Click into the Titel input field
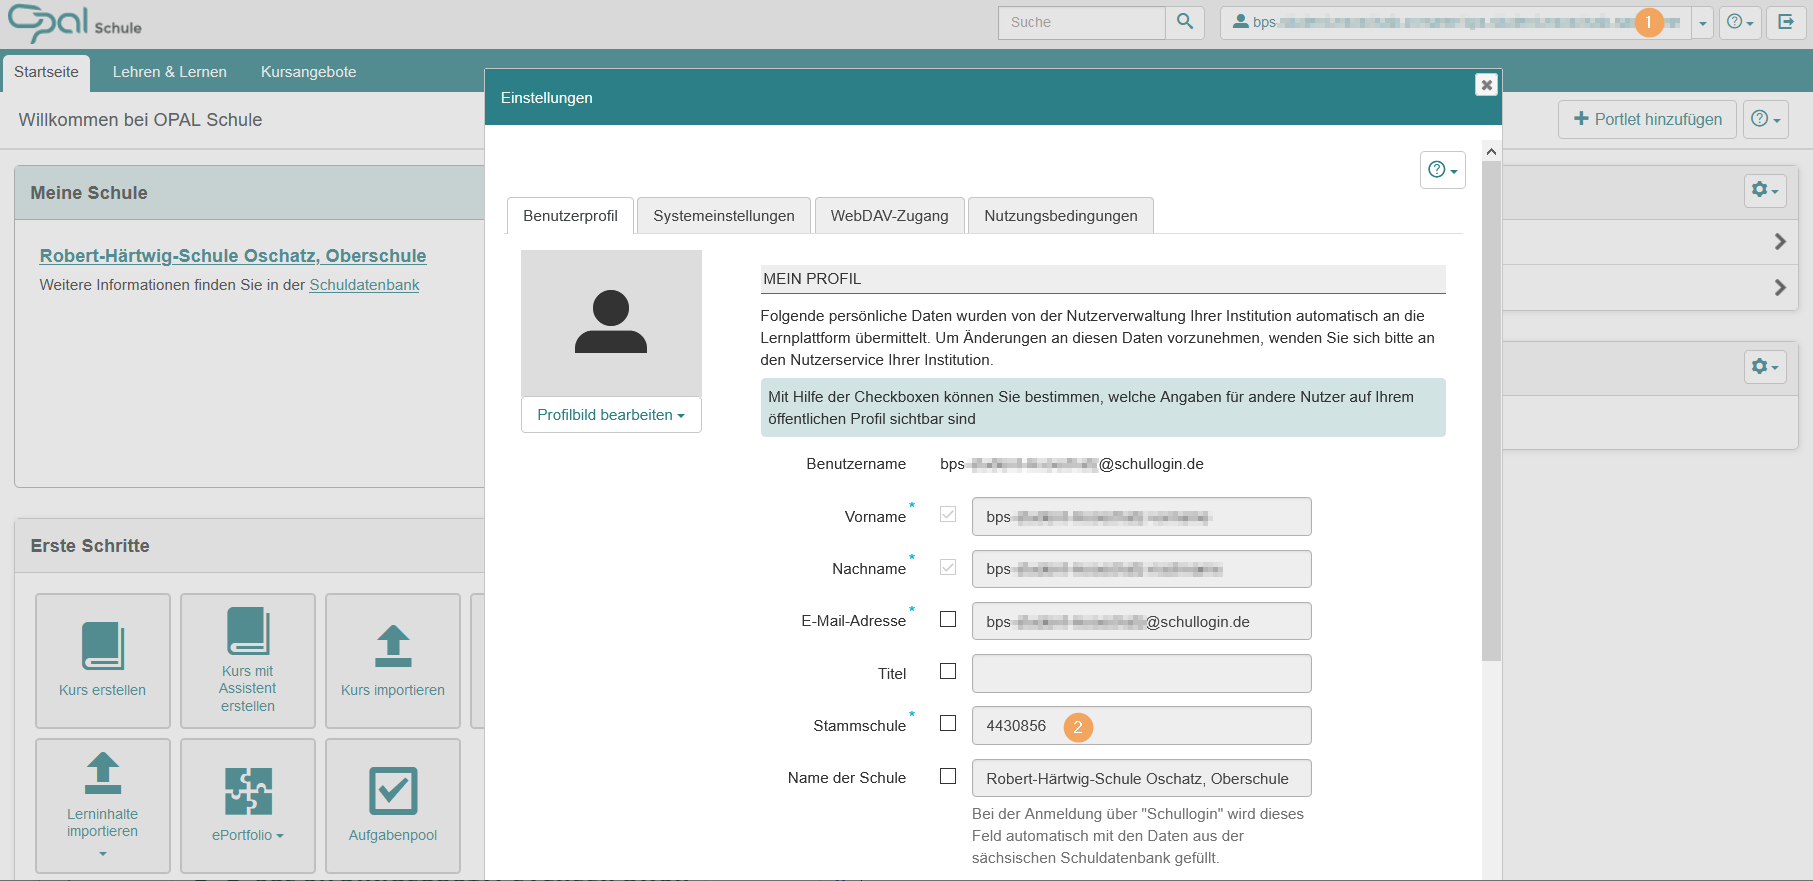The height and width of the screenshot is (881, 1813). click(x=1141, y=673)
